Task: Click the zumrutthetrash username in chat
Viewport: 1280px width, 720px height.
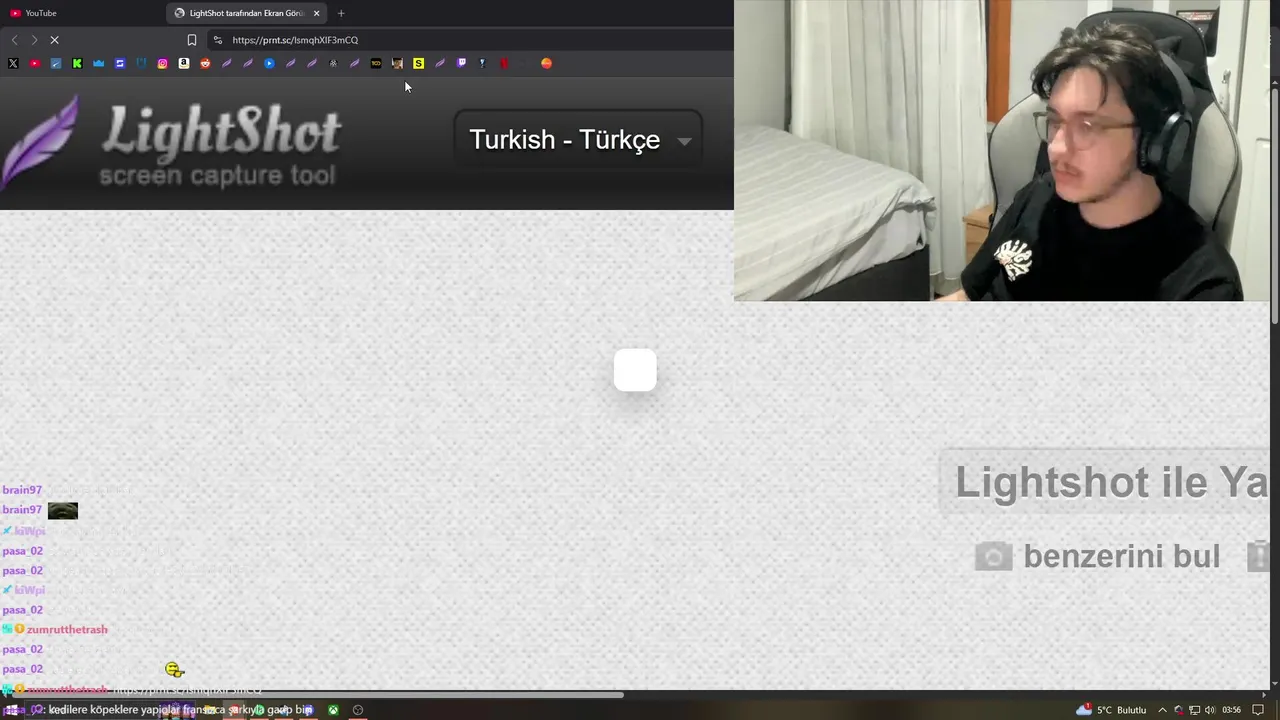Action: [67, 629]
